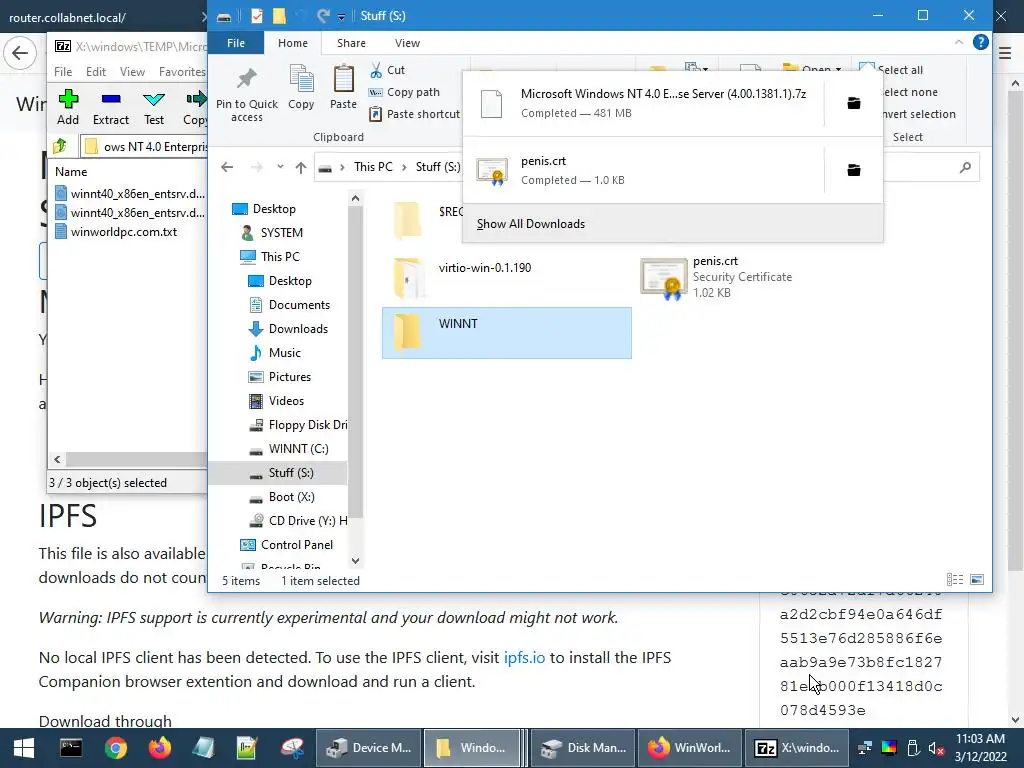Click Explorer up-directory arrow

(300, 167)
